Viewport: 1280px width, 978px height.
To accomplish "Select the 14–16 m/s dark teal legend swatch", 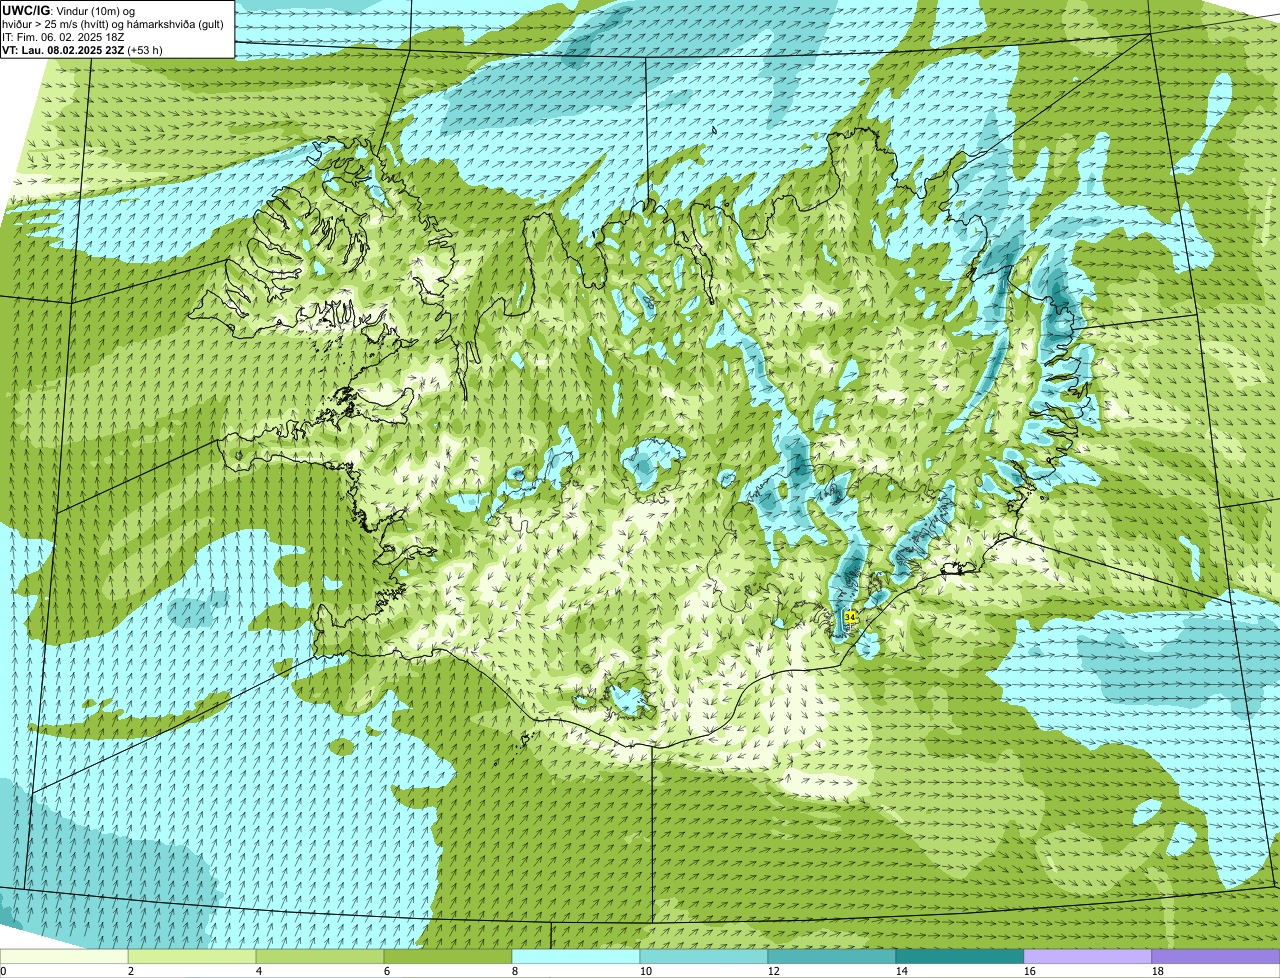I will [x=960, y=957].
